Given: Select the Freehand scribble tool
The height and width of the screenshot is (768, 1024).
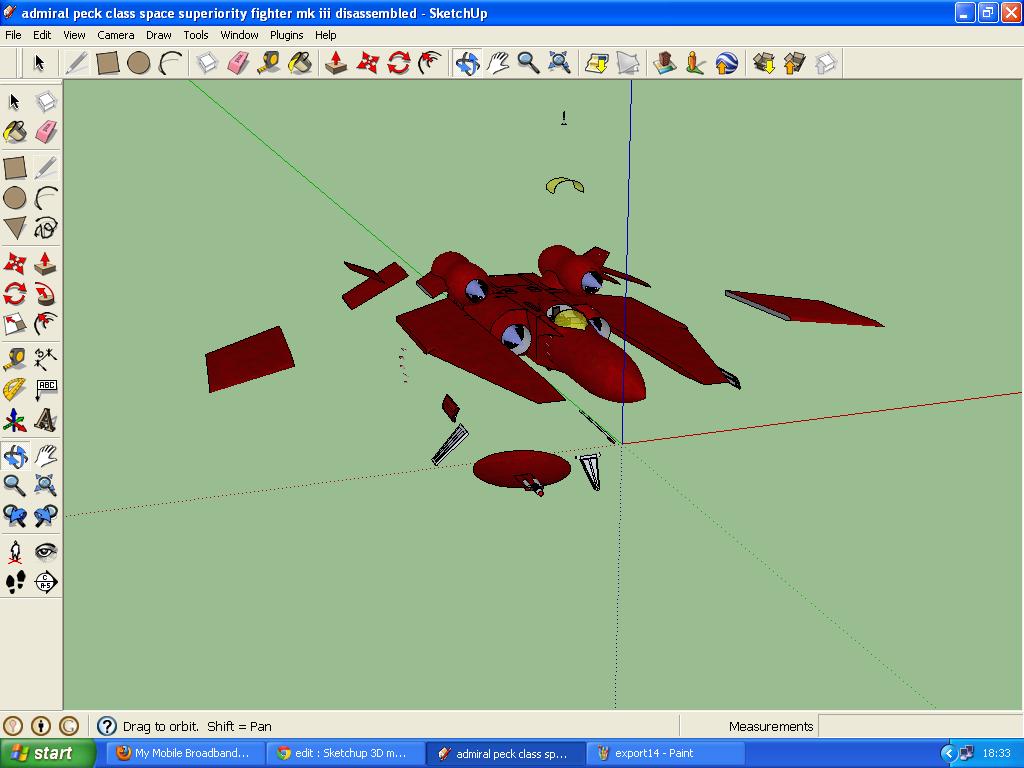Looking at the screenshot, I should [46, 228].
